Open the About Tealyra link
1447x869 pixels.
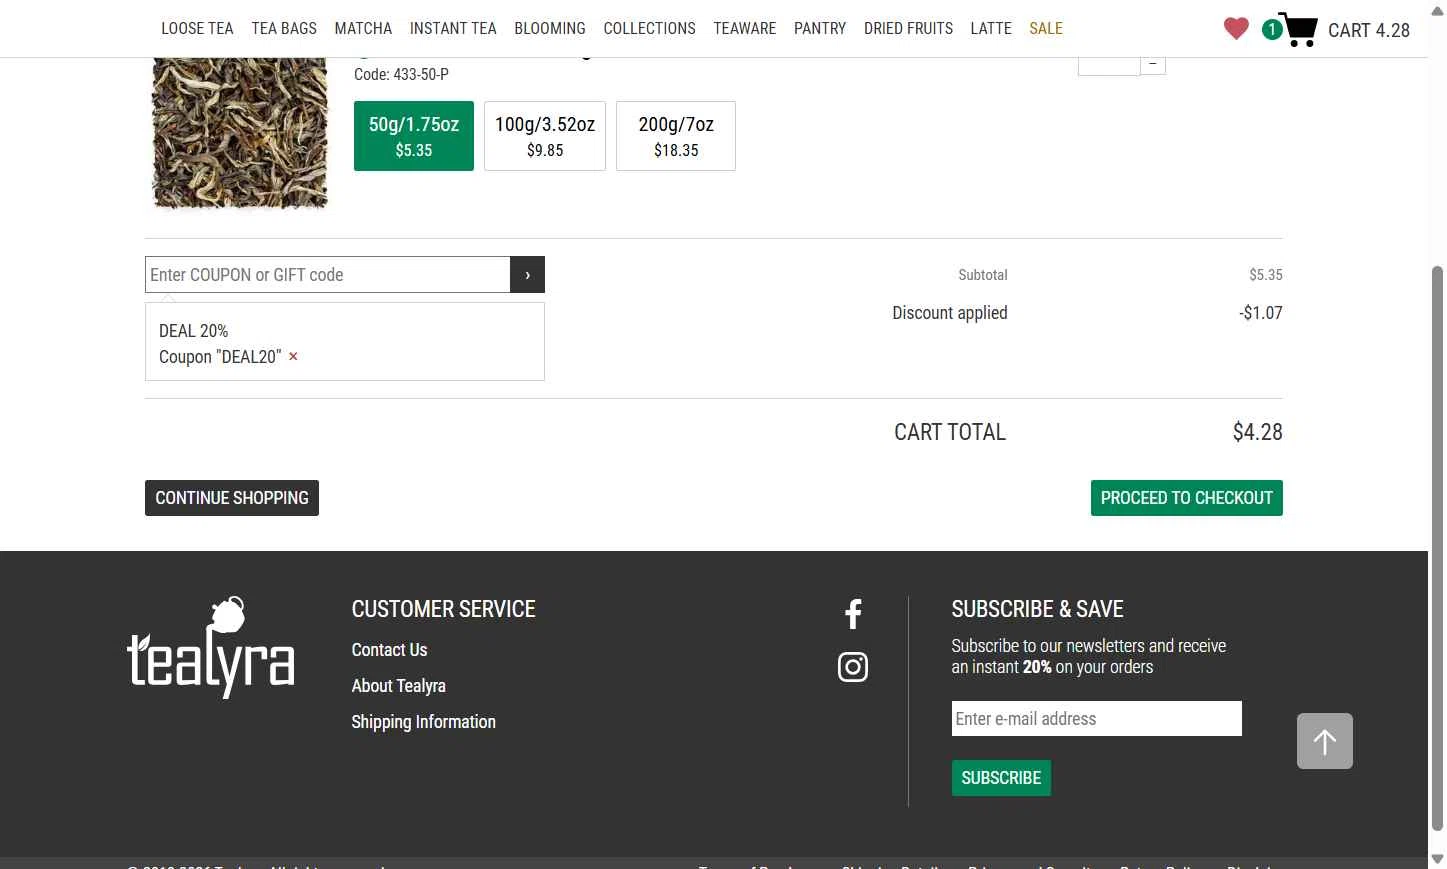tap(398, 686)
